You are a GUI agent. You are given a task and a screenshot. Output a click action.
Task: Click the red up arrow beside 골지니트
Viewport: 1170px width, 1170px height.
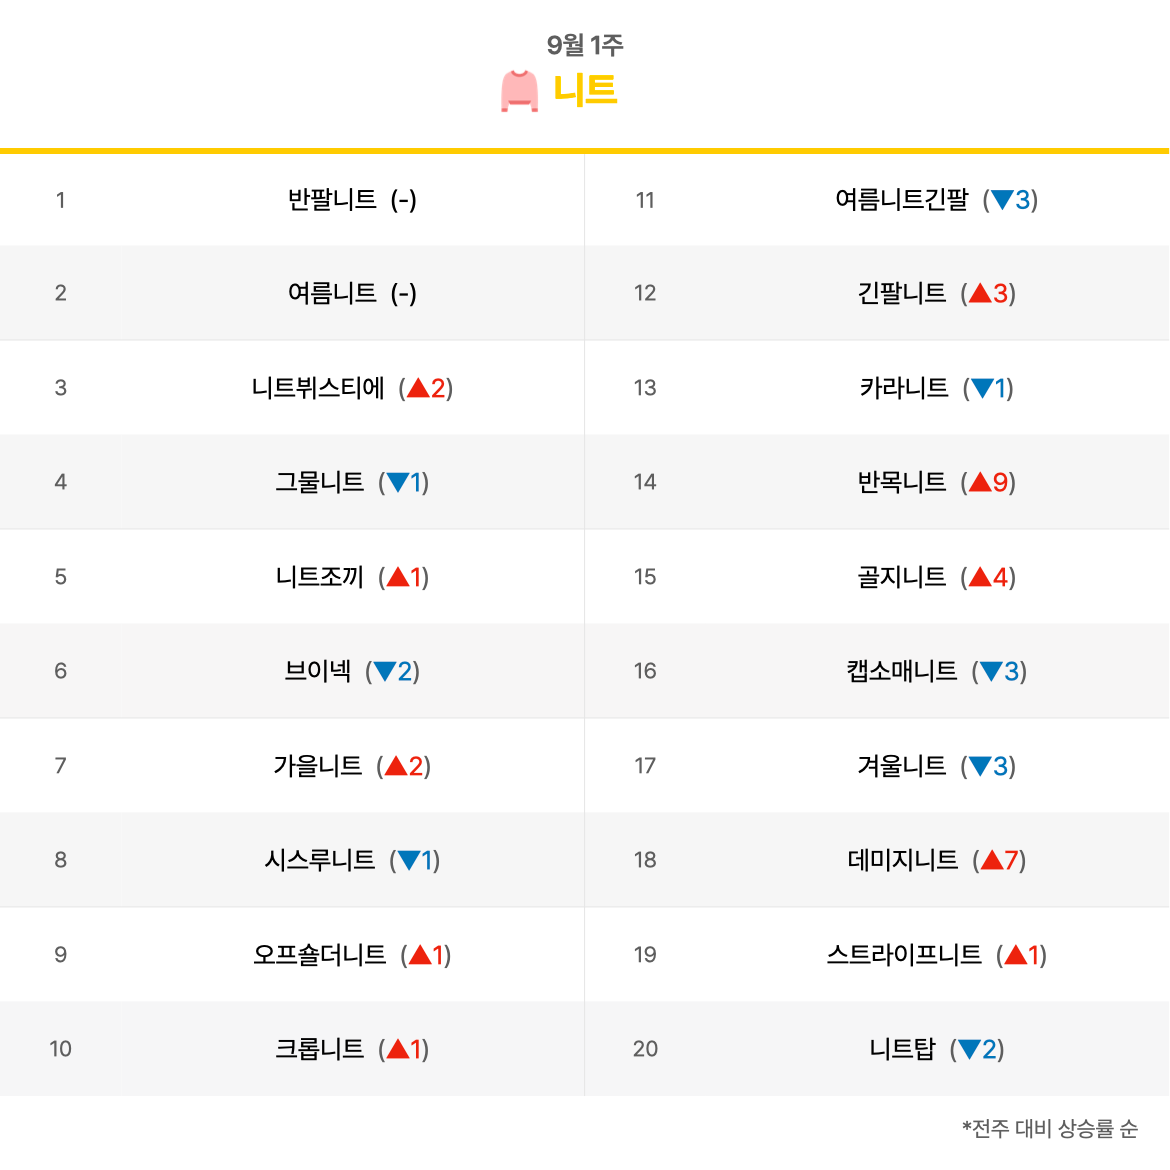pyautogui.click(x=980, y=577)
